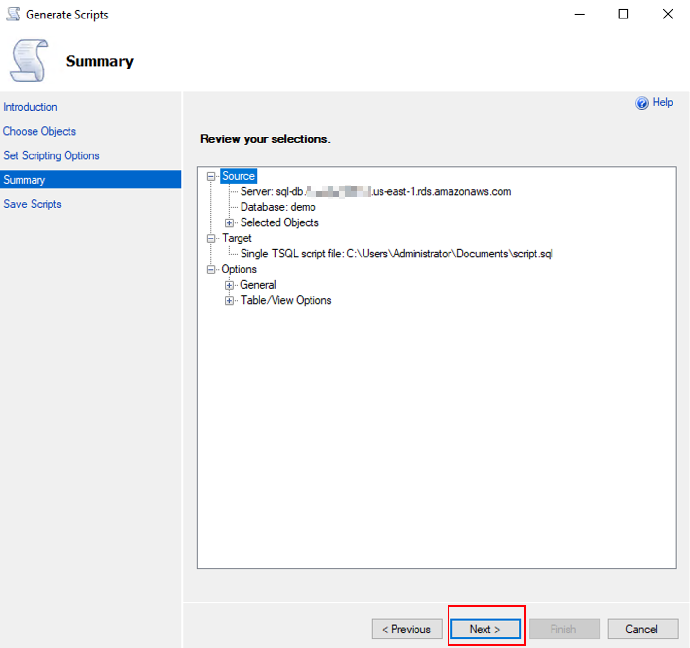Expand the Selected Objects node

pyautogui.click(x=229, y=223)
